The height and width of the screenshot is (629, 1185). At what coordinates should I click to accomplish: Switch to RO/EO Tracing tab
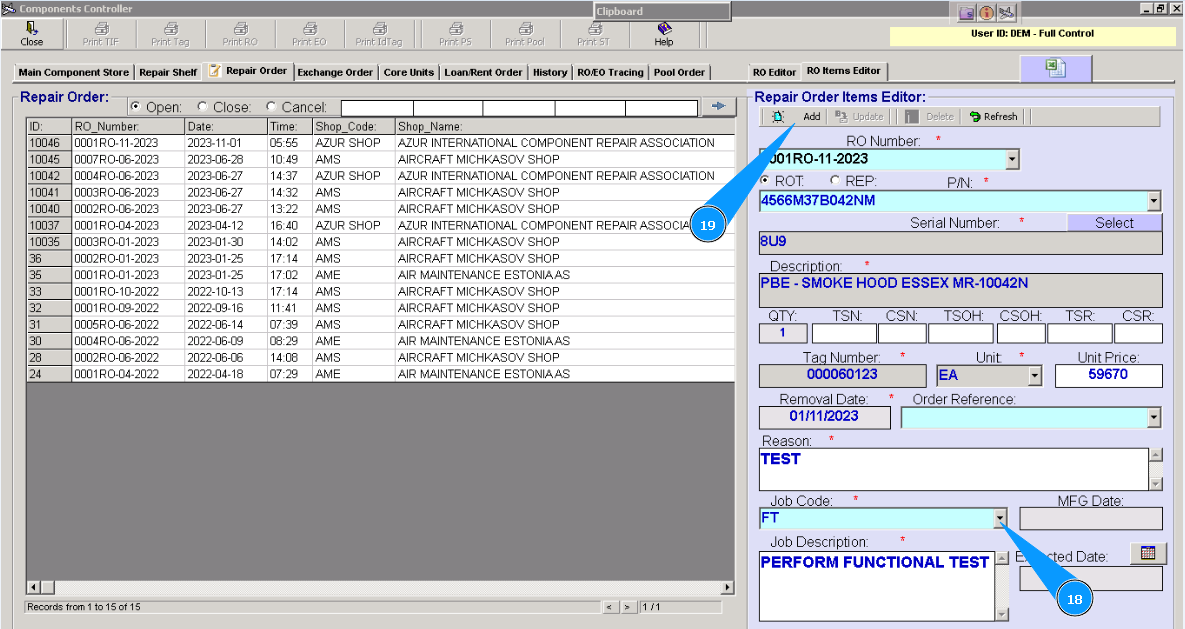tap(611, 73)
